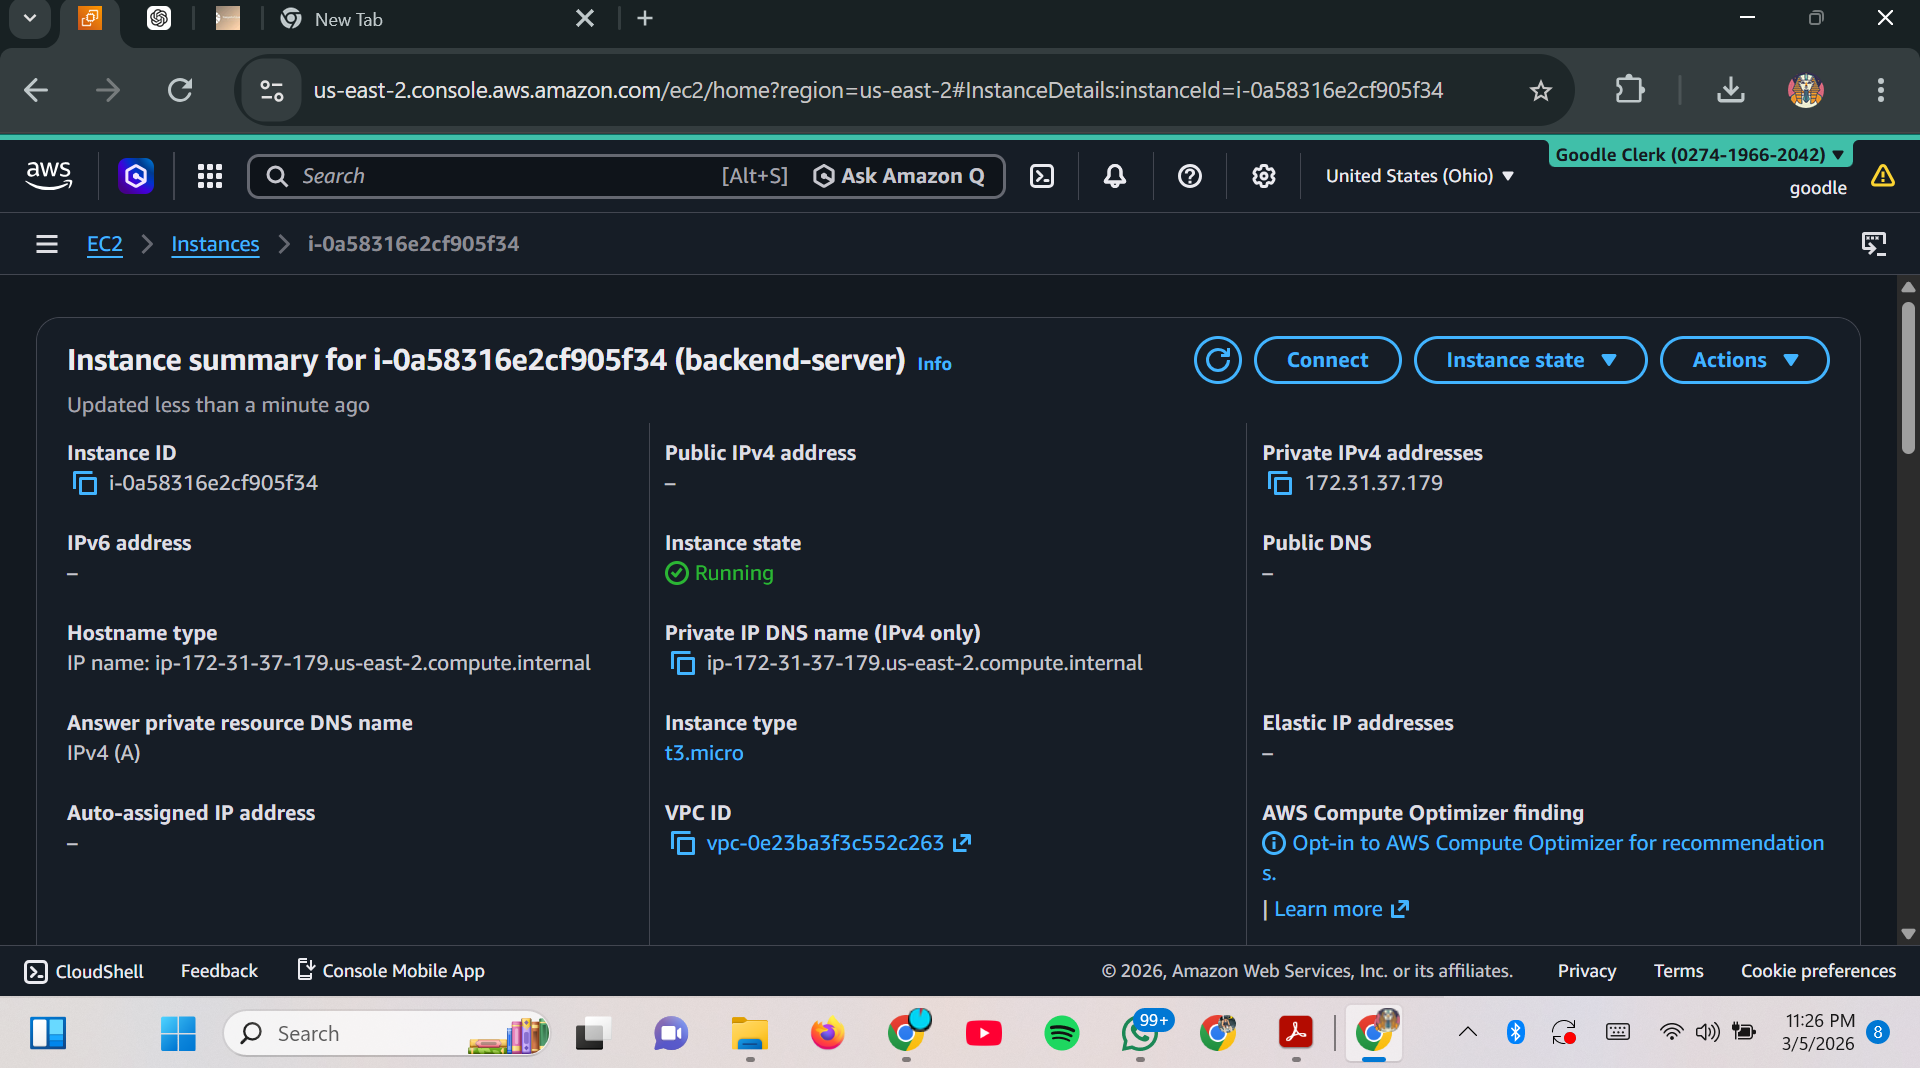This screenshot has height=1068, width=1920.
Task: Open WhatsApp from the taskbar
Action: (1140, 1033)
